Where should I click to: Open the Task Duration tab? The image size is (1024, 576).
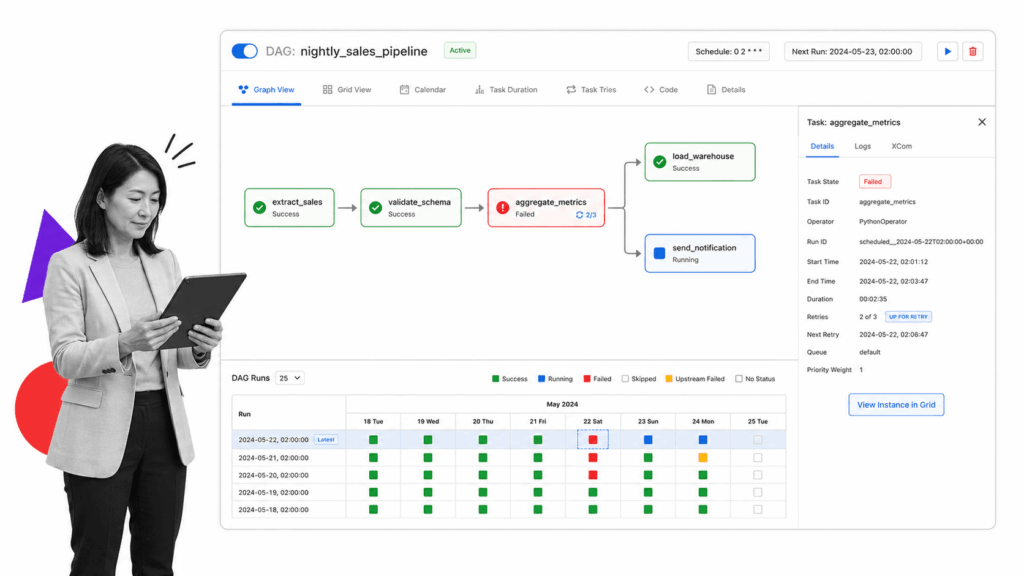point(506,89)
